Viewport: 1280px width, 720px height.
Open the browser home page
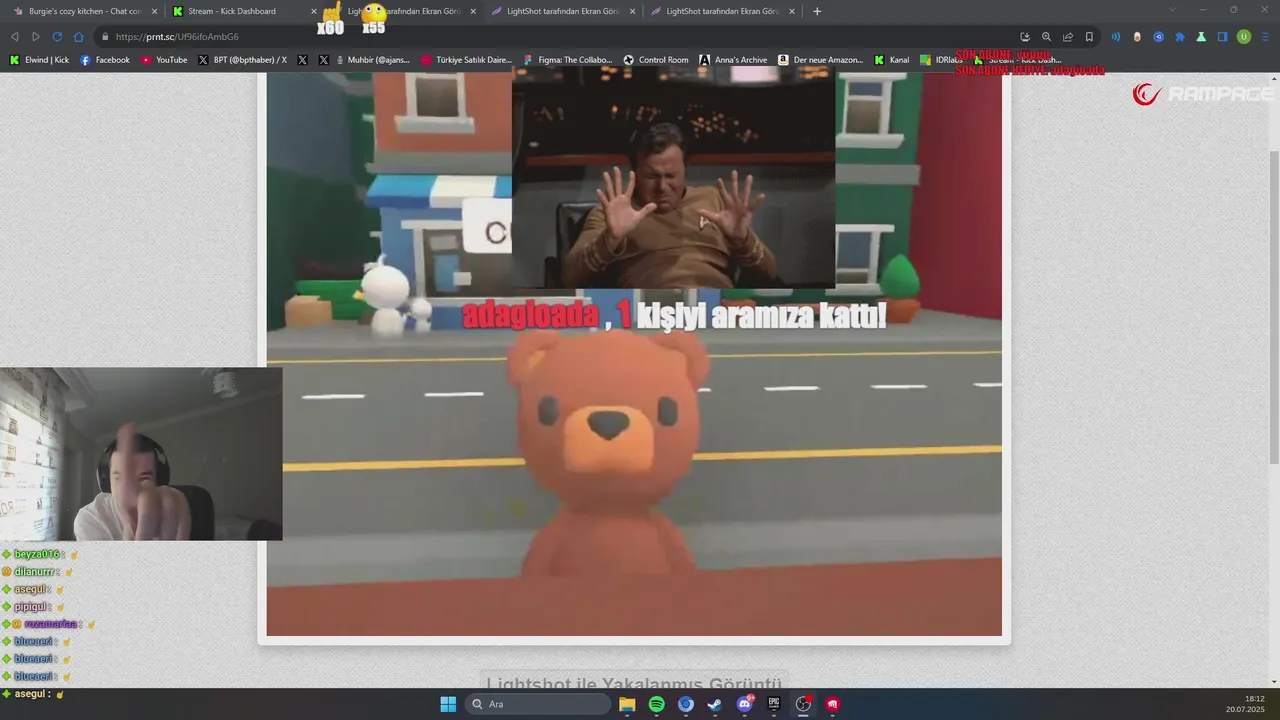pos(79,37)
